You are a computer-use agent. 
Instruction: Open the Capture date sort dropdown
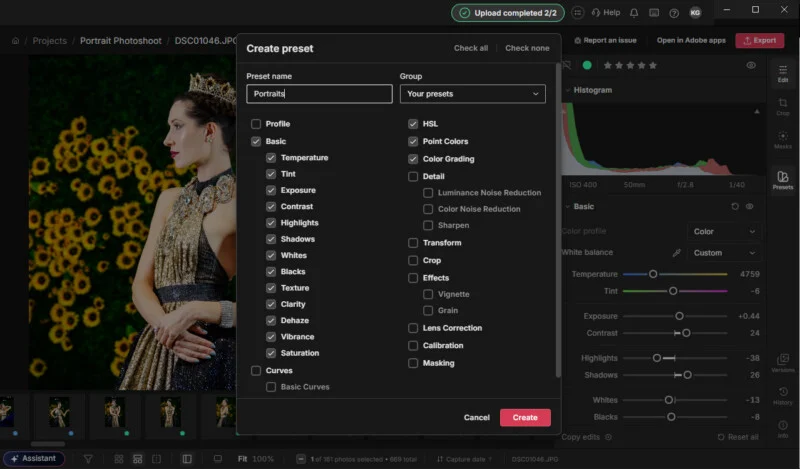tap(464, 459)
